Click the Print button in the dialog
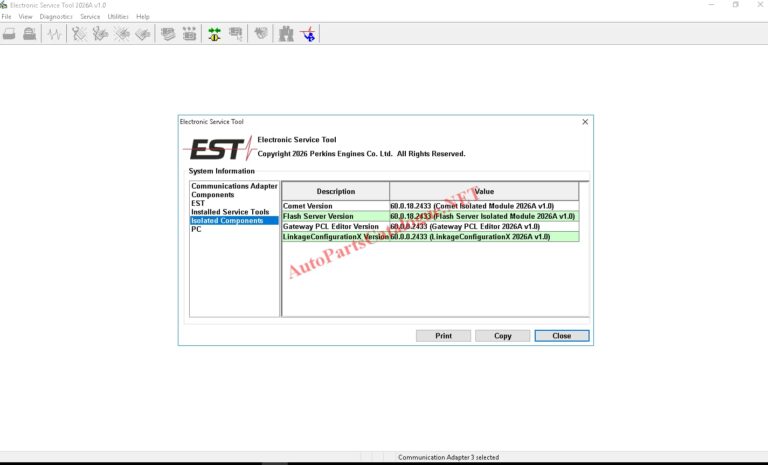768x465 pixels. tap(443, 336)
